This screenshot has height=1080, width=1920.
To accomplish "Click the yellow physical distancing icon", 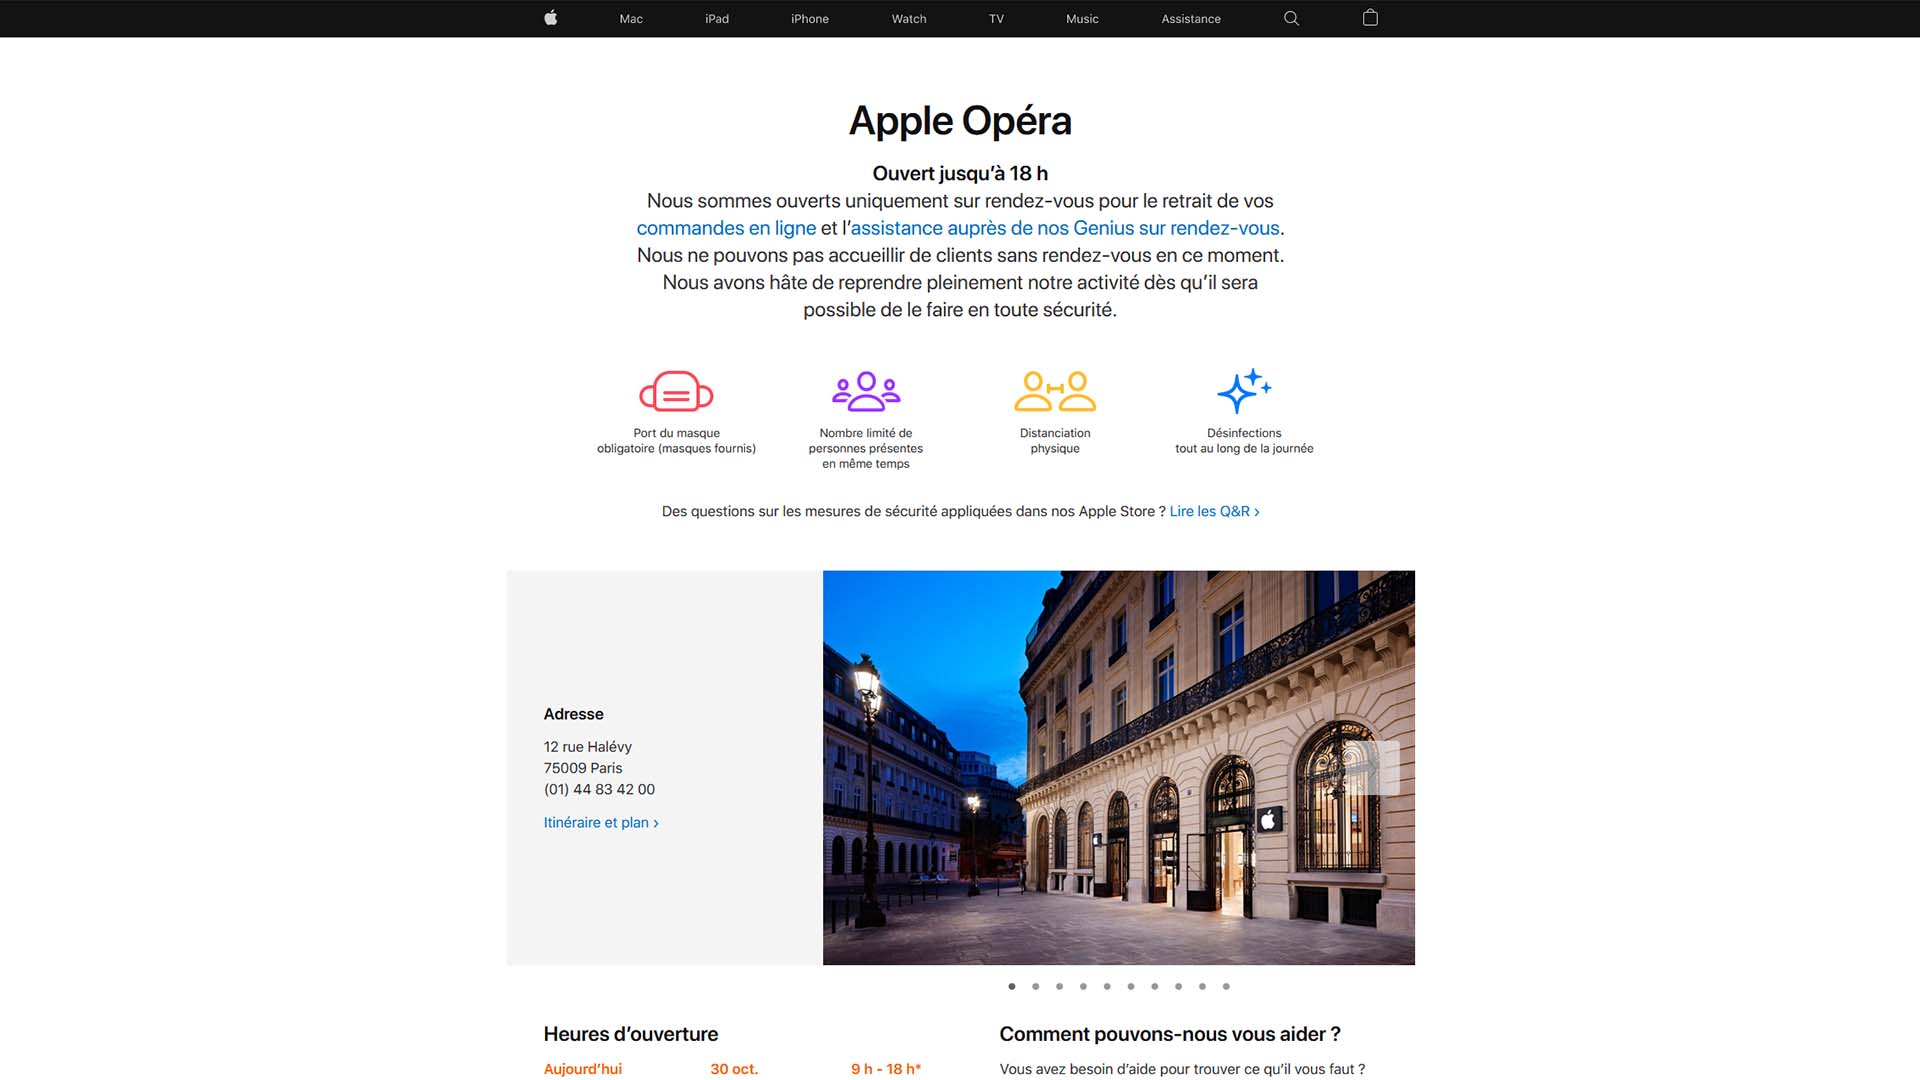I will coord(1055,391).
